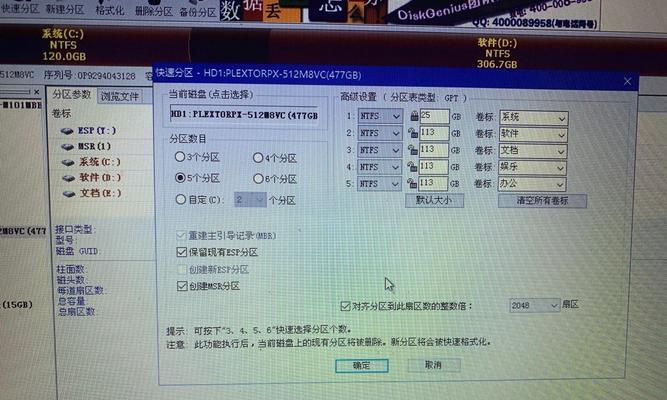Click the size field of partition 5
Image resolution: width=667 pixels, height=400 pixels.
(x=433, y=183)
